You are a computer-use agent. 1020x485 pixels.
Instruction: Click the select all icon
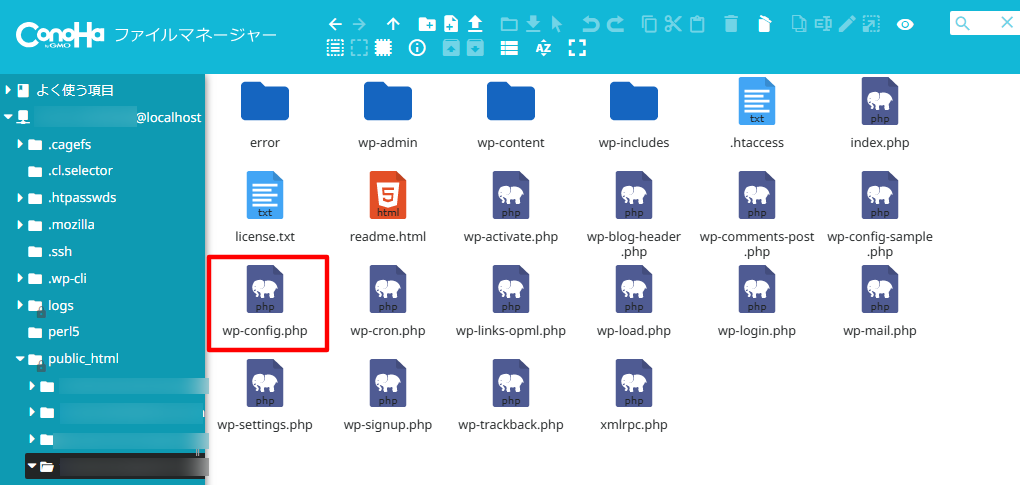pyautogui.click(x=336, y=47)
